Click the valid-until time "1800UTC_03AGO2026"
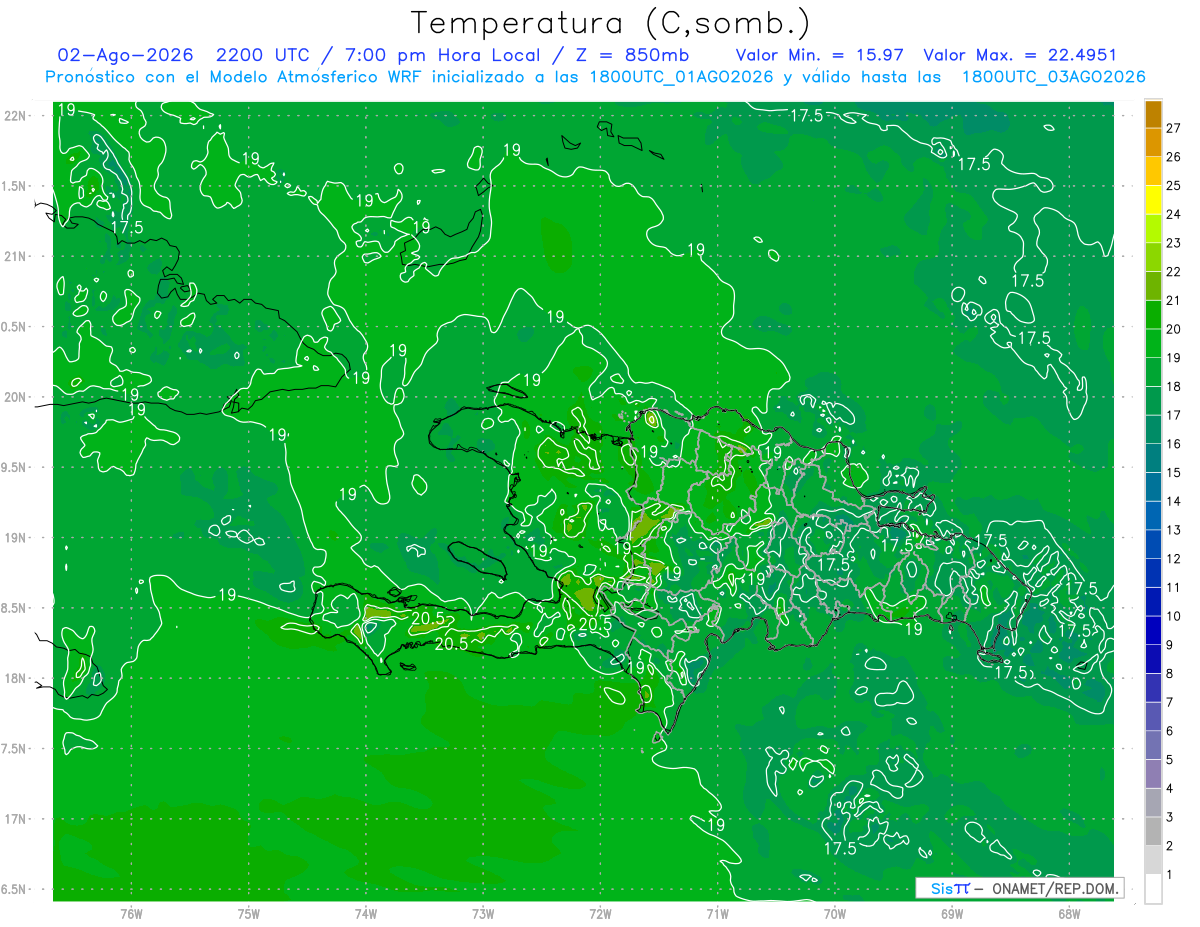The width and height of the screenshot is (1200, 927). click(1053, 77)
